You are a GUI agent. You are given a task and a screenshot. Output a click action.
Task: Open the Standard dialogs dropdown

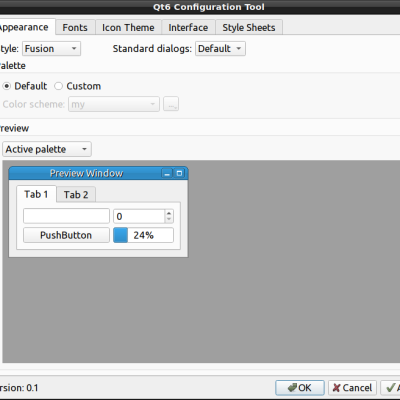tap(220, 49)
